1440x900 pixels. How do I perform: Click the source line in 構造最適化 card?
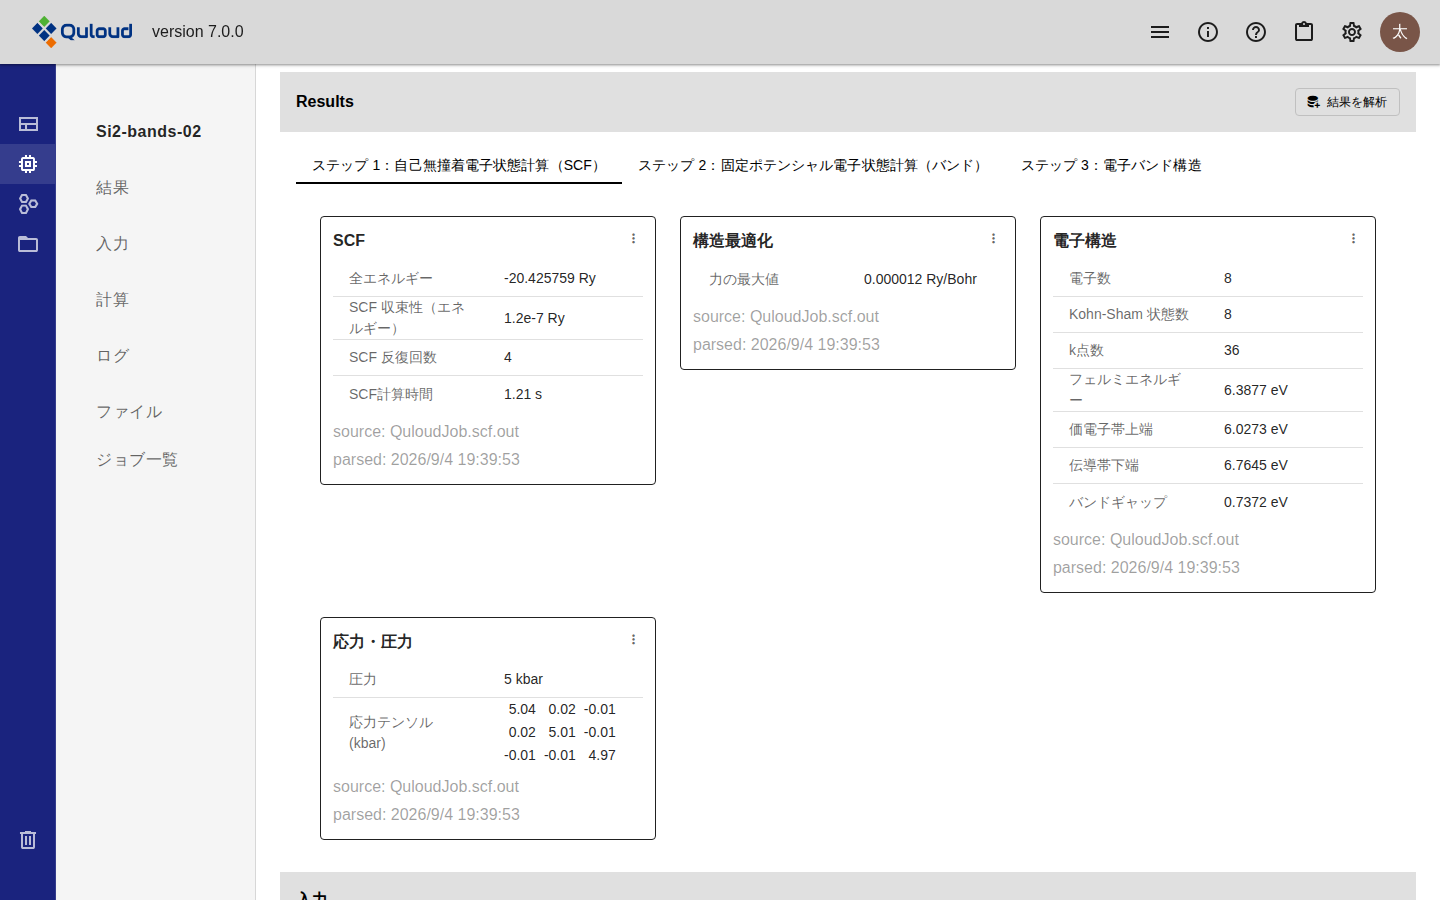point(786,316)
